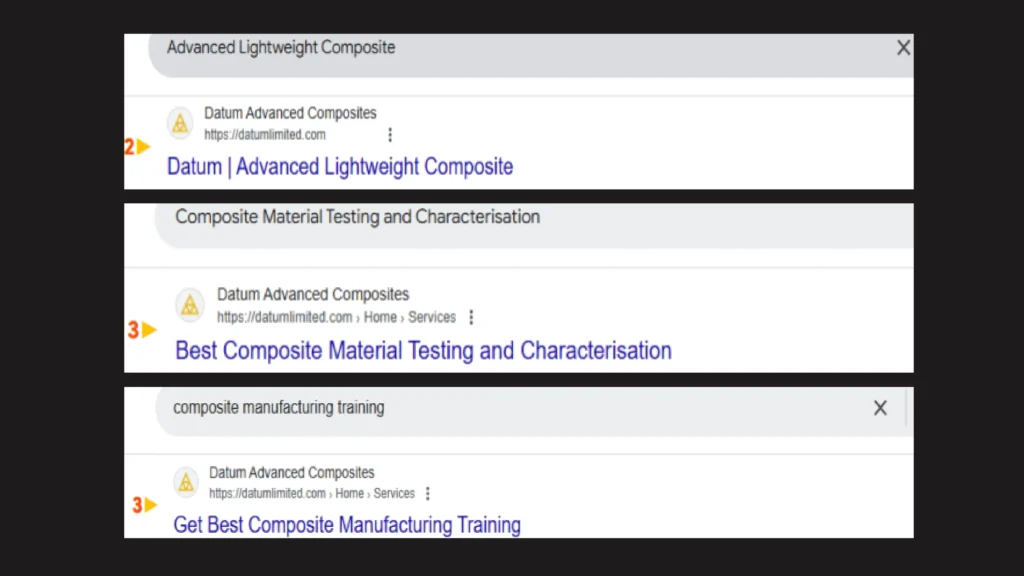Open "Datum | Advanced Lightweight Composite" link
Viewport: 1024px width, 576px height.
pyautogui.click(x=340, y=167)
